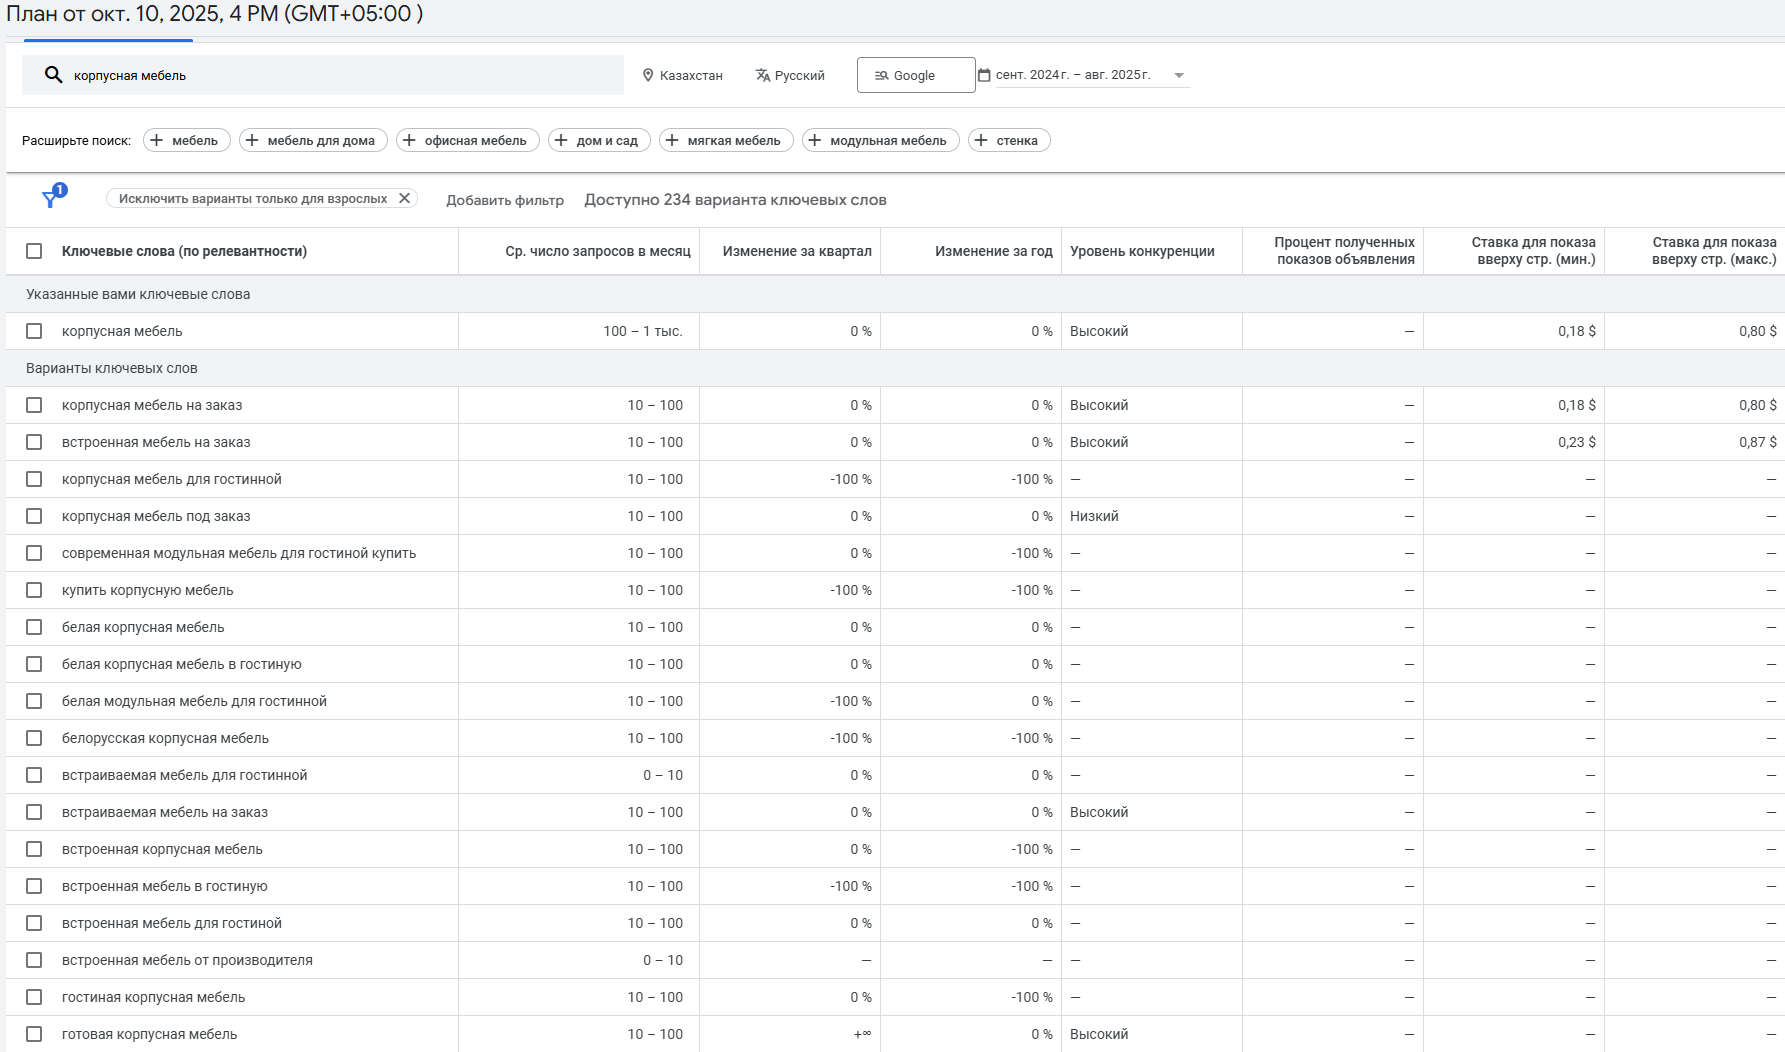This screenshot has width=1785, height=1052.
Task: Remove the adult-only exclusion filter chip
Action: 404,198
